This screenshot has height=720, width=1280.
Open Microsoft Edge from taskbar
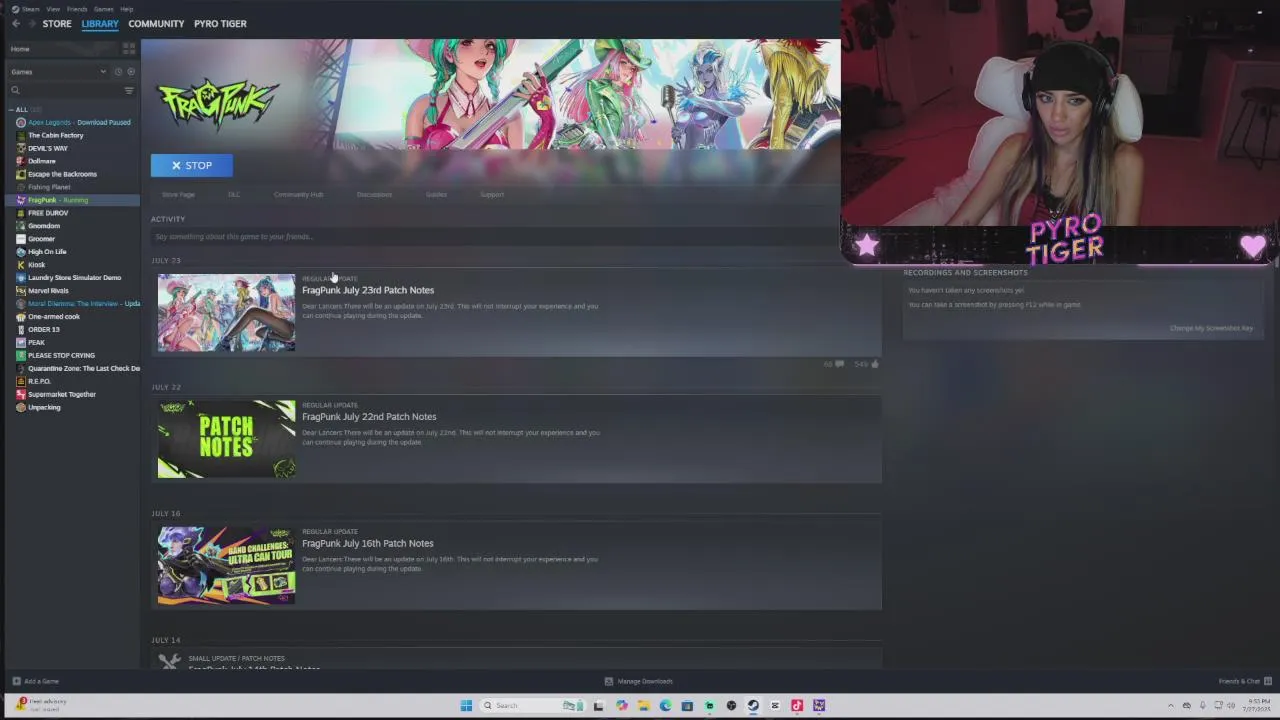click(x=665, y=706)
